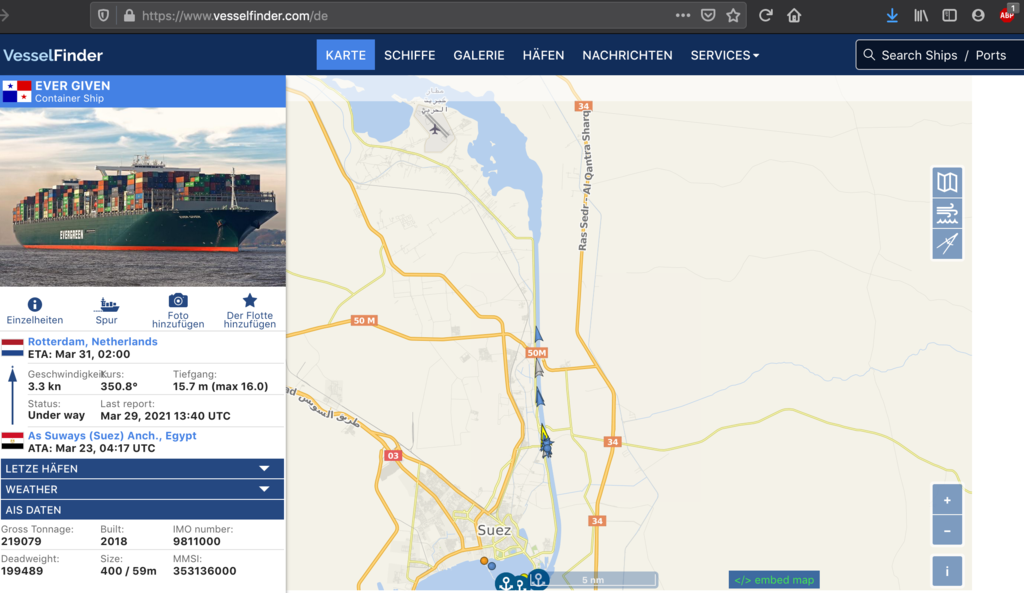
Task: Click the Under way status text
Action: tap(56, 415)
